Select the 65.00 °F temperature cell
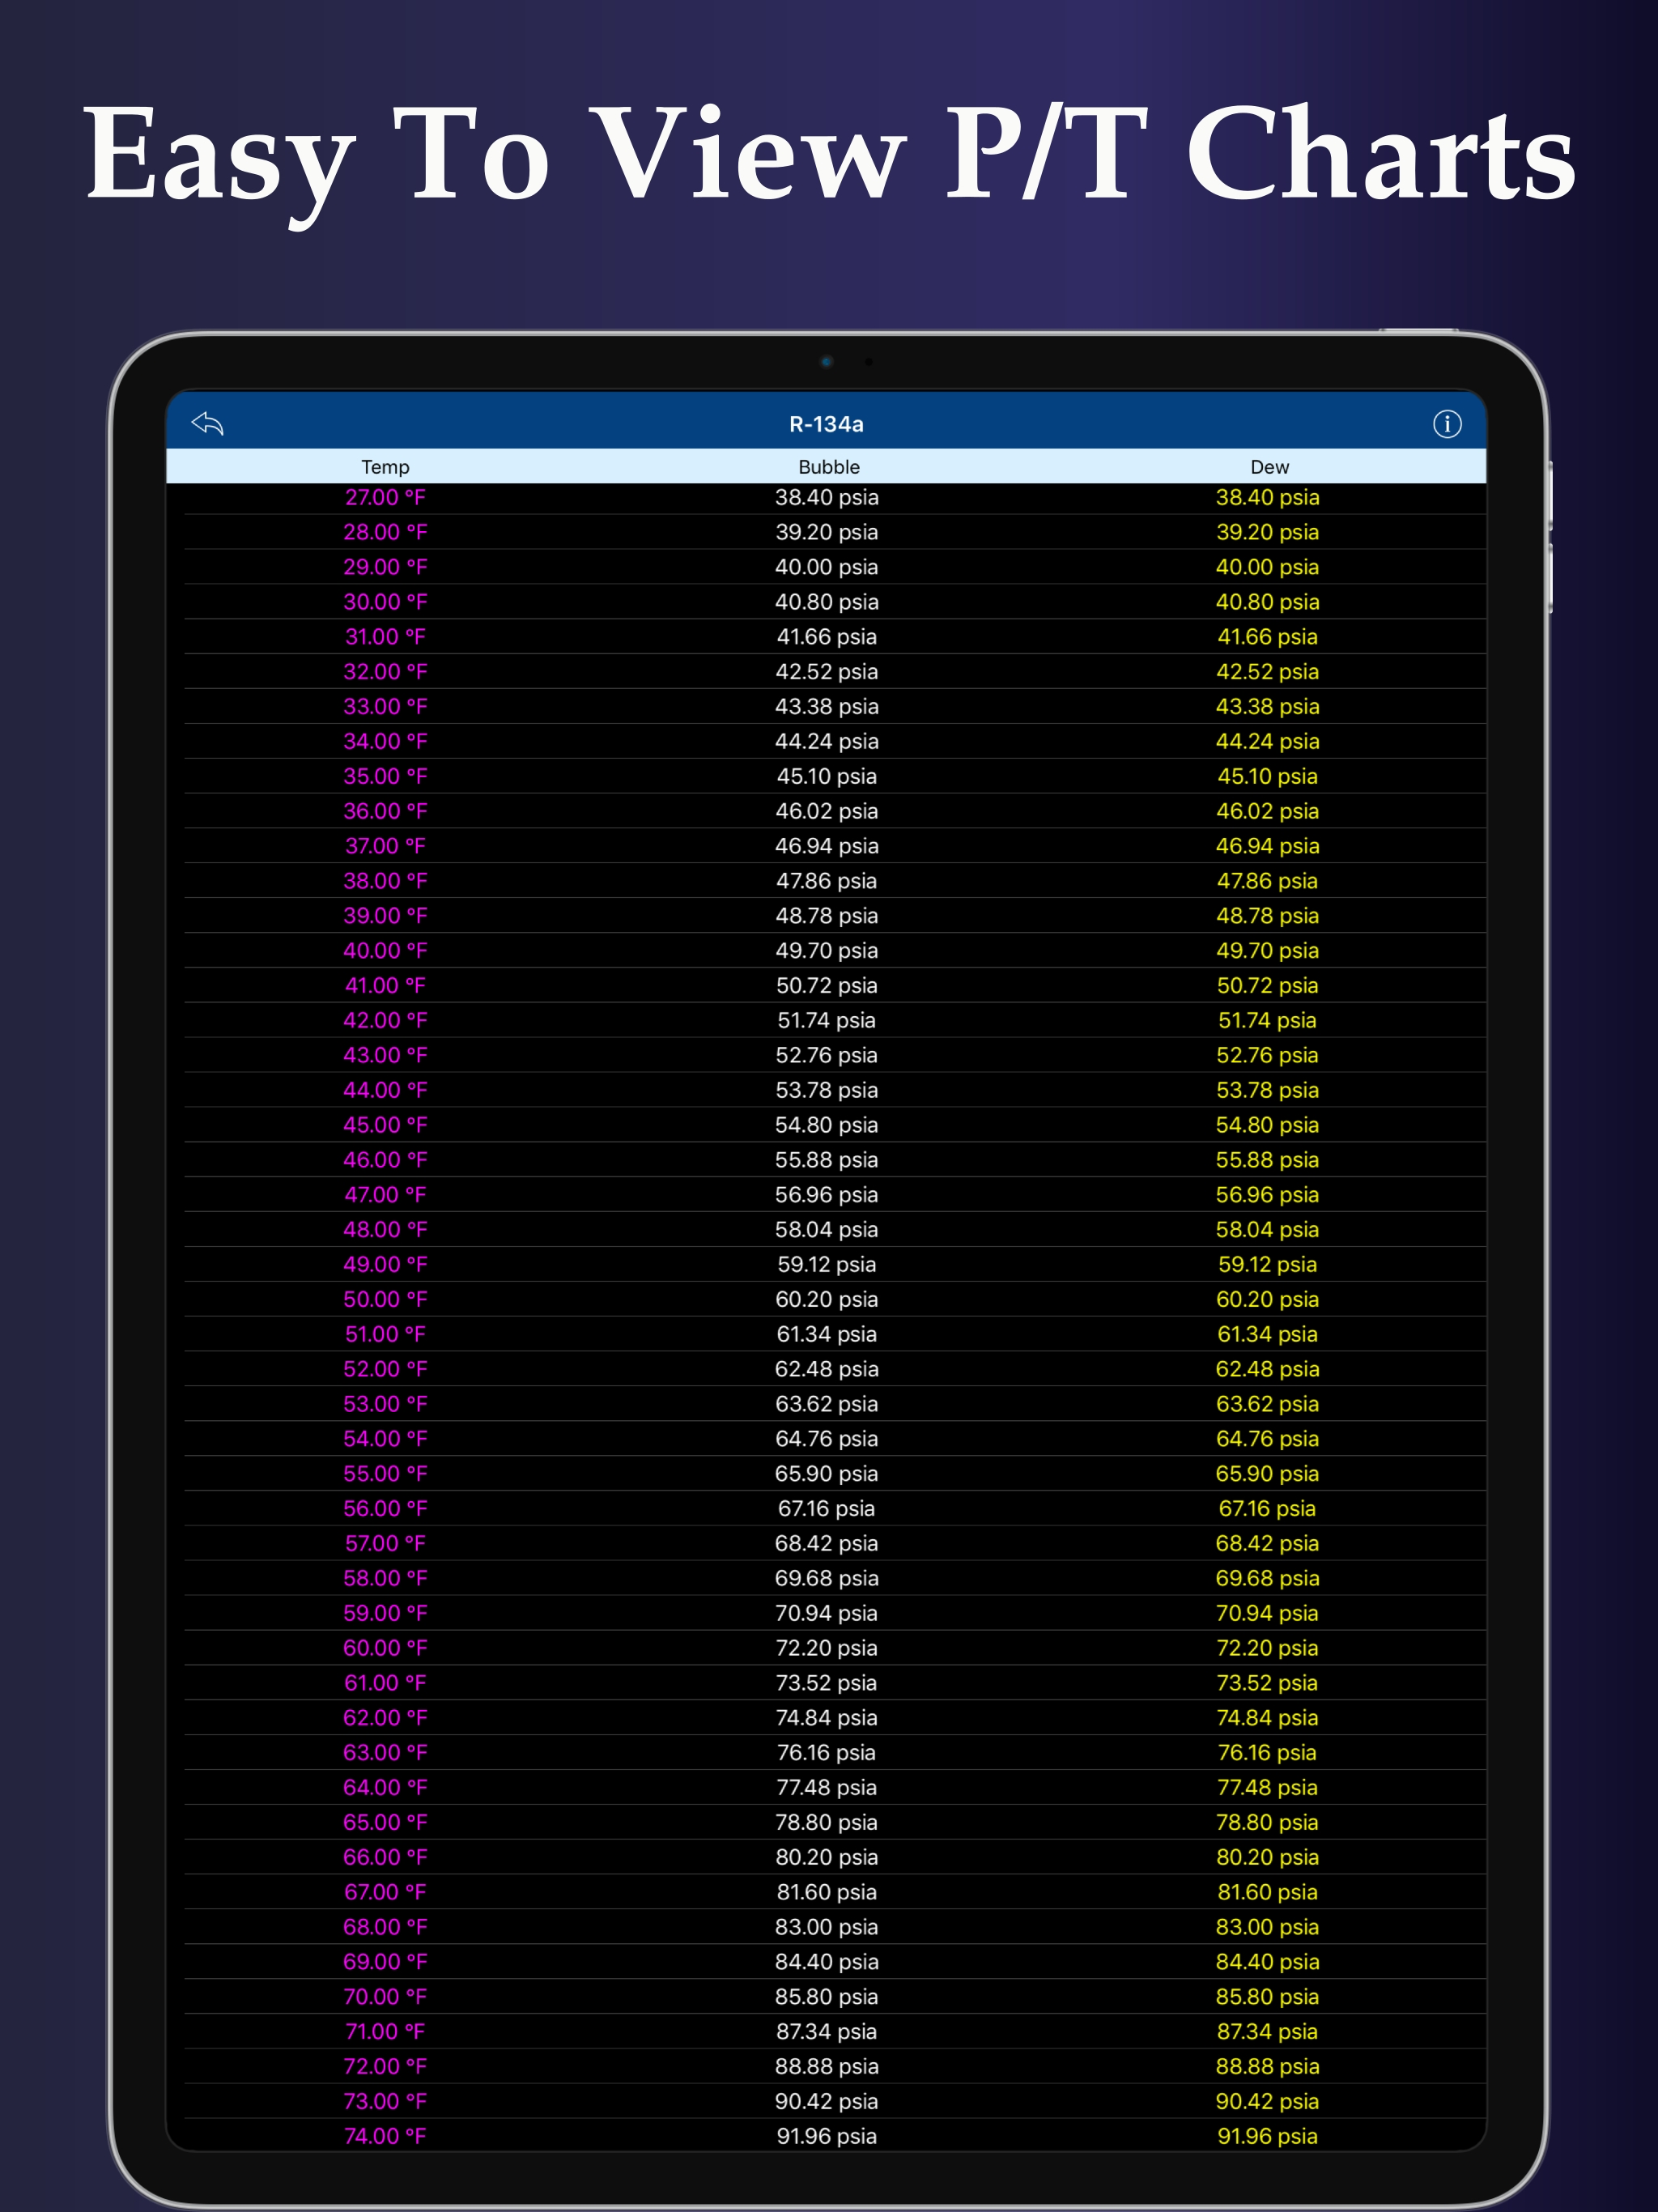 [x=385, y=1822]
